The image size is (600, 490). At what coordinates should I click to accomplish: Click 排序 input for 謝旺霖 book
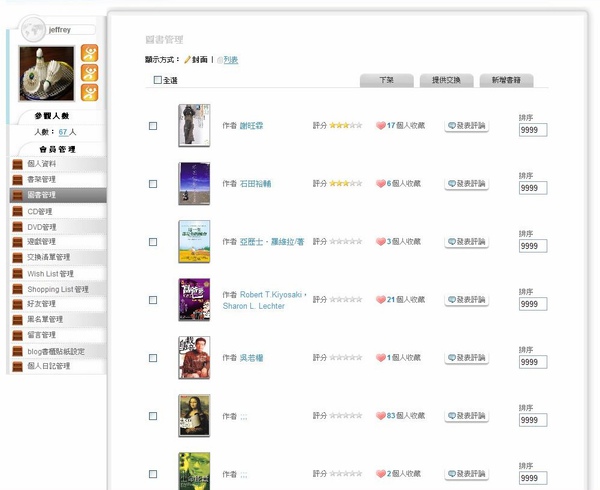(x=533, y=130)
